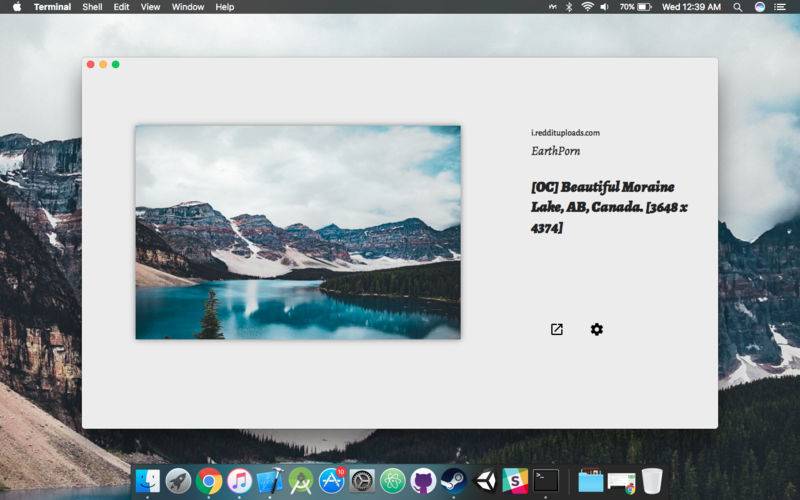Launch Steam from the dock
The height and width of the screenshot is (500, 800).
pyautogui.click(x=454, y=481)
